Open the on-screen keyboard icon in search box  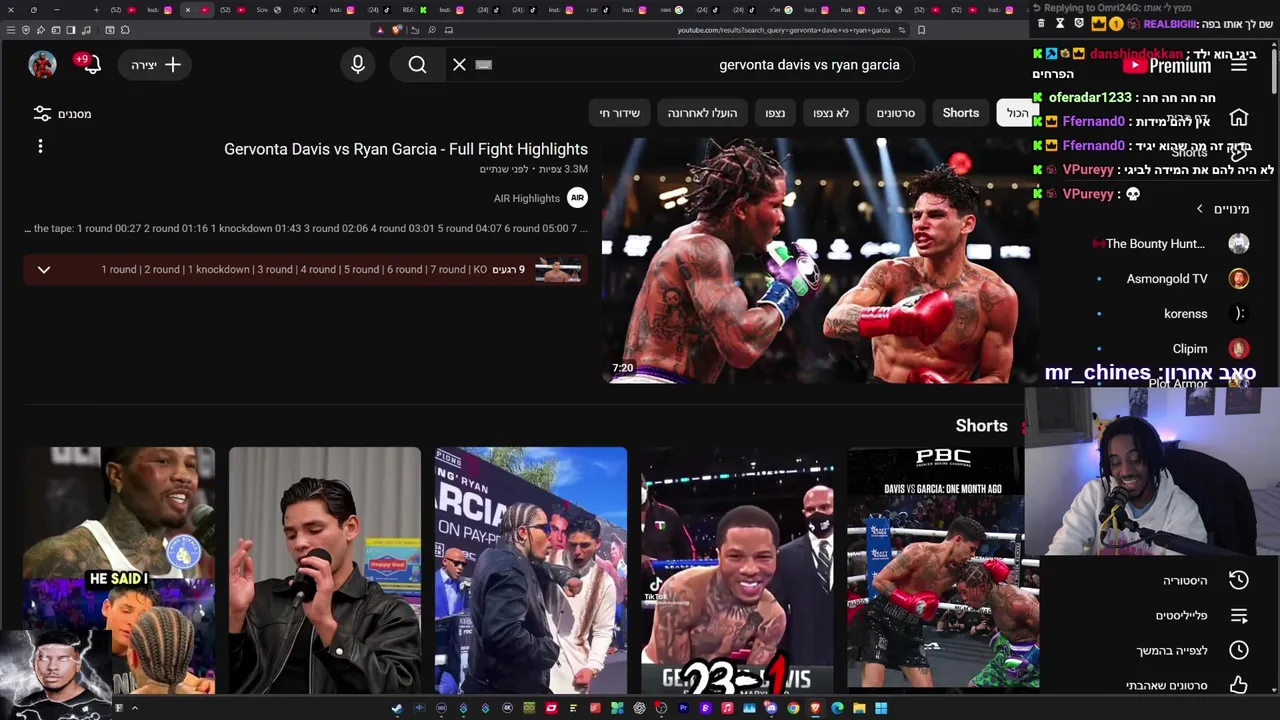coord(484,64)
